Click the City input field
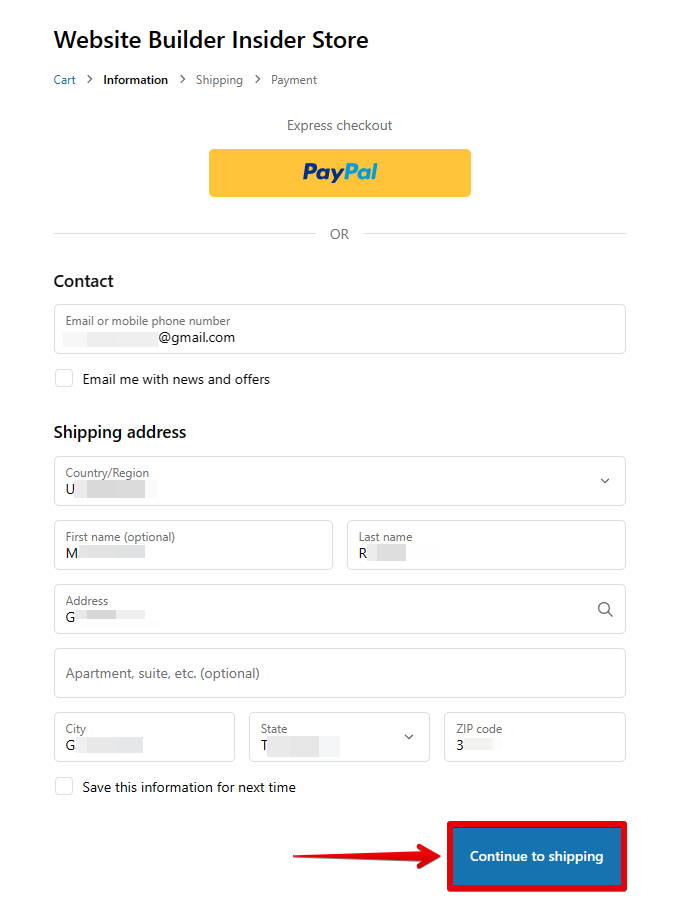The image size is (684, 909). point(144,737)
